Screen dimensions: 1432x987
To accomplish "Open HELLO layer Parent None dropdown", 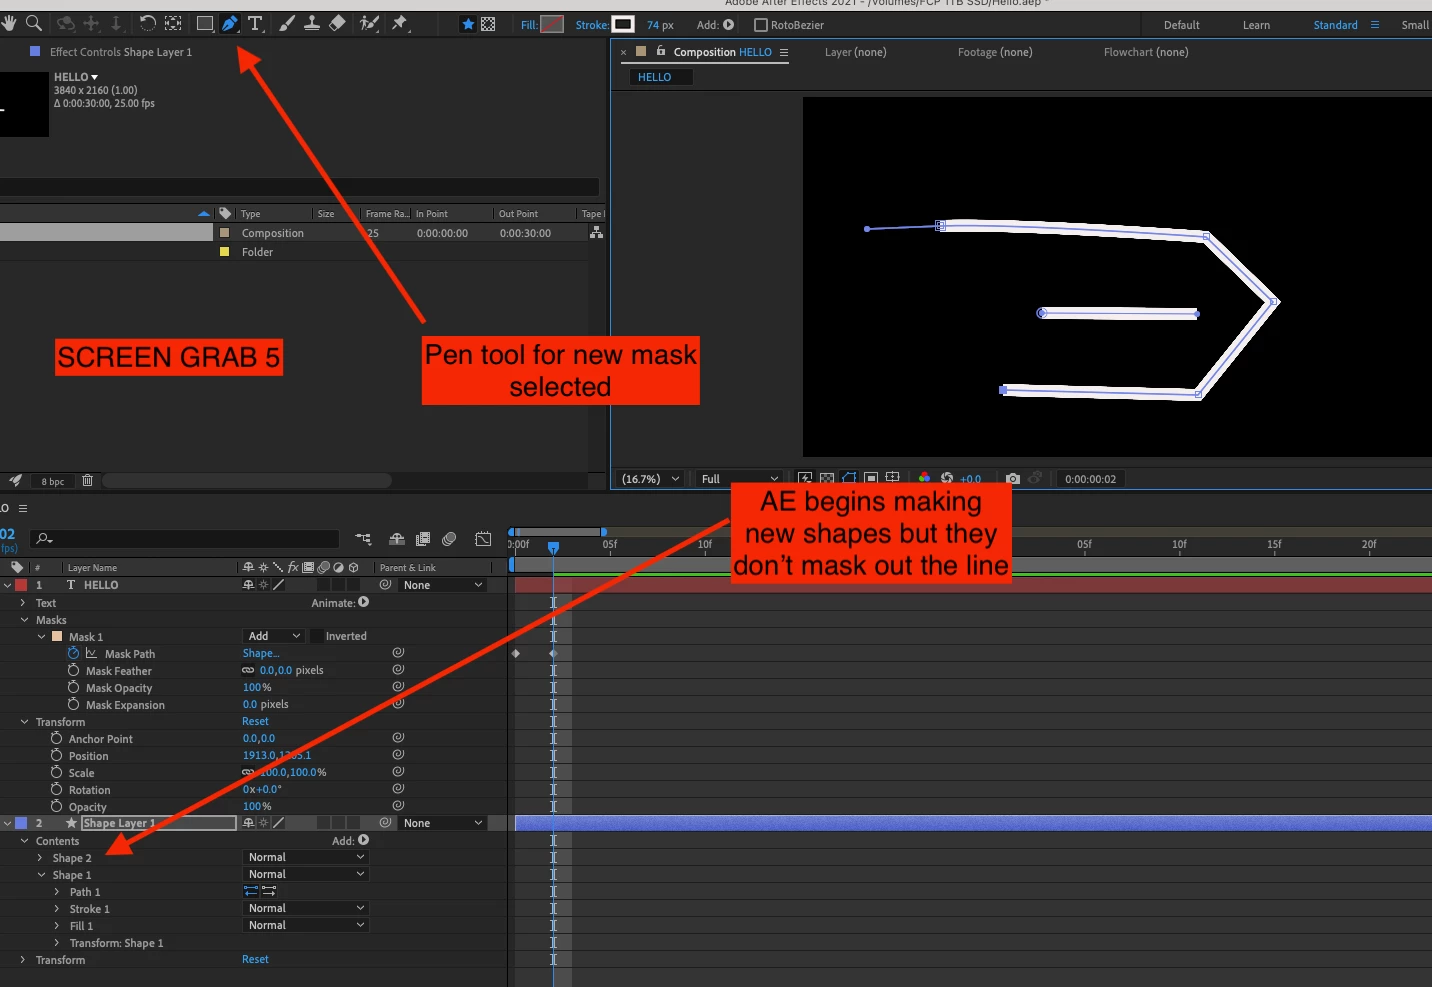I will pyautogui.click(x=443, y=585).
